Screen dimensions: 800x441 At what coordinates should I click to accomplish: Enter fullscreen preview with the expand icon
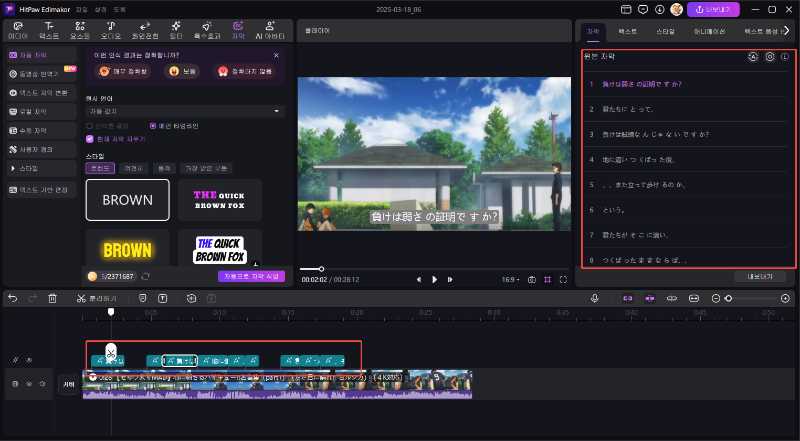(x=563, y=279)
